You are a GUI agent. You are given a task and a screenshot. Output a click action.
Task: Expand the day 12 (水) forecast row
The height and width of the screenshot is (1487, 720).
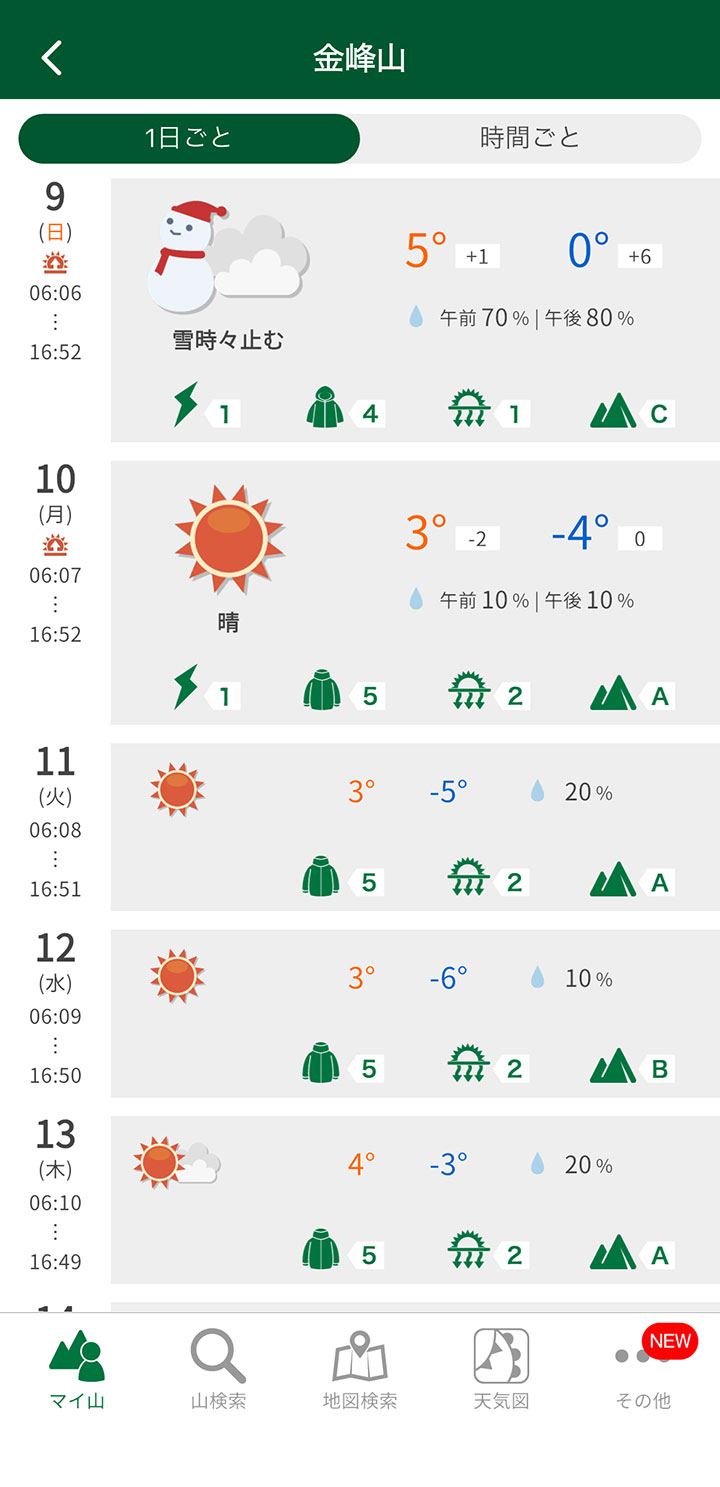pyautogui.click(x=415, y=1013)
